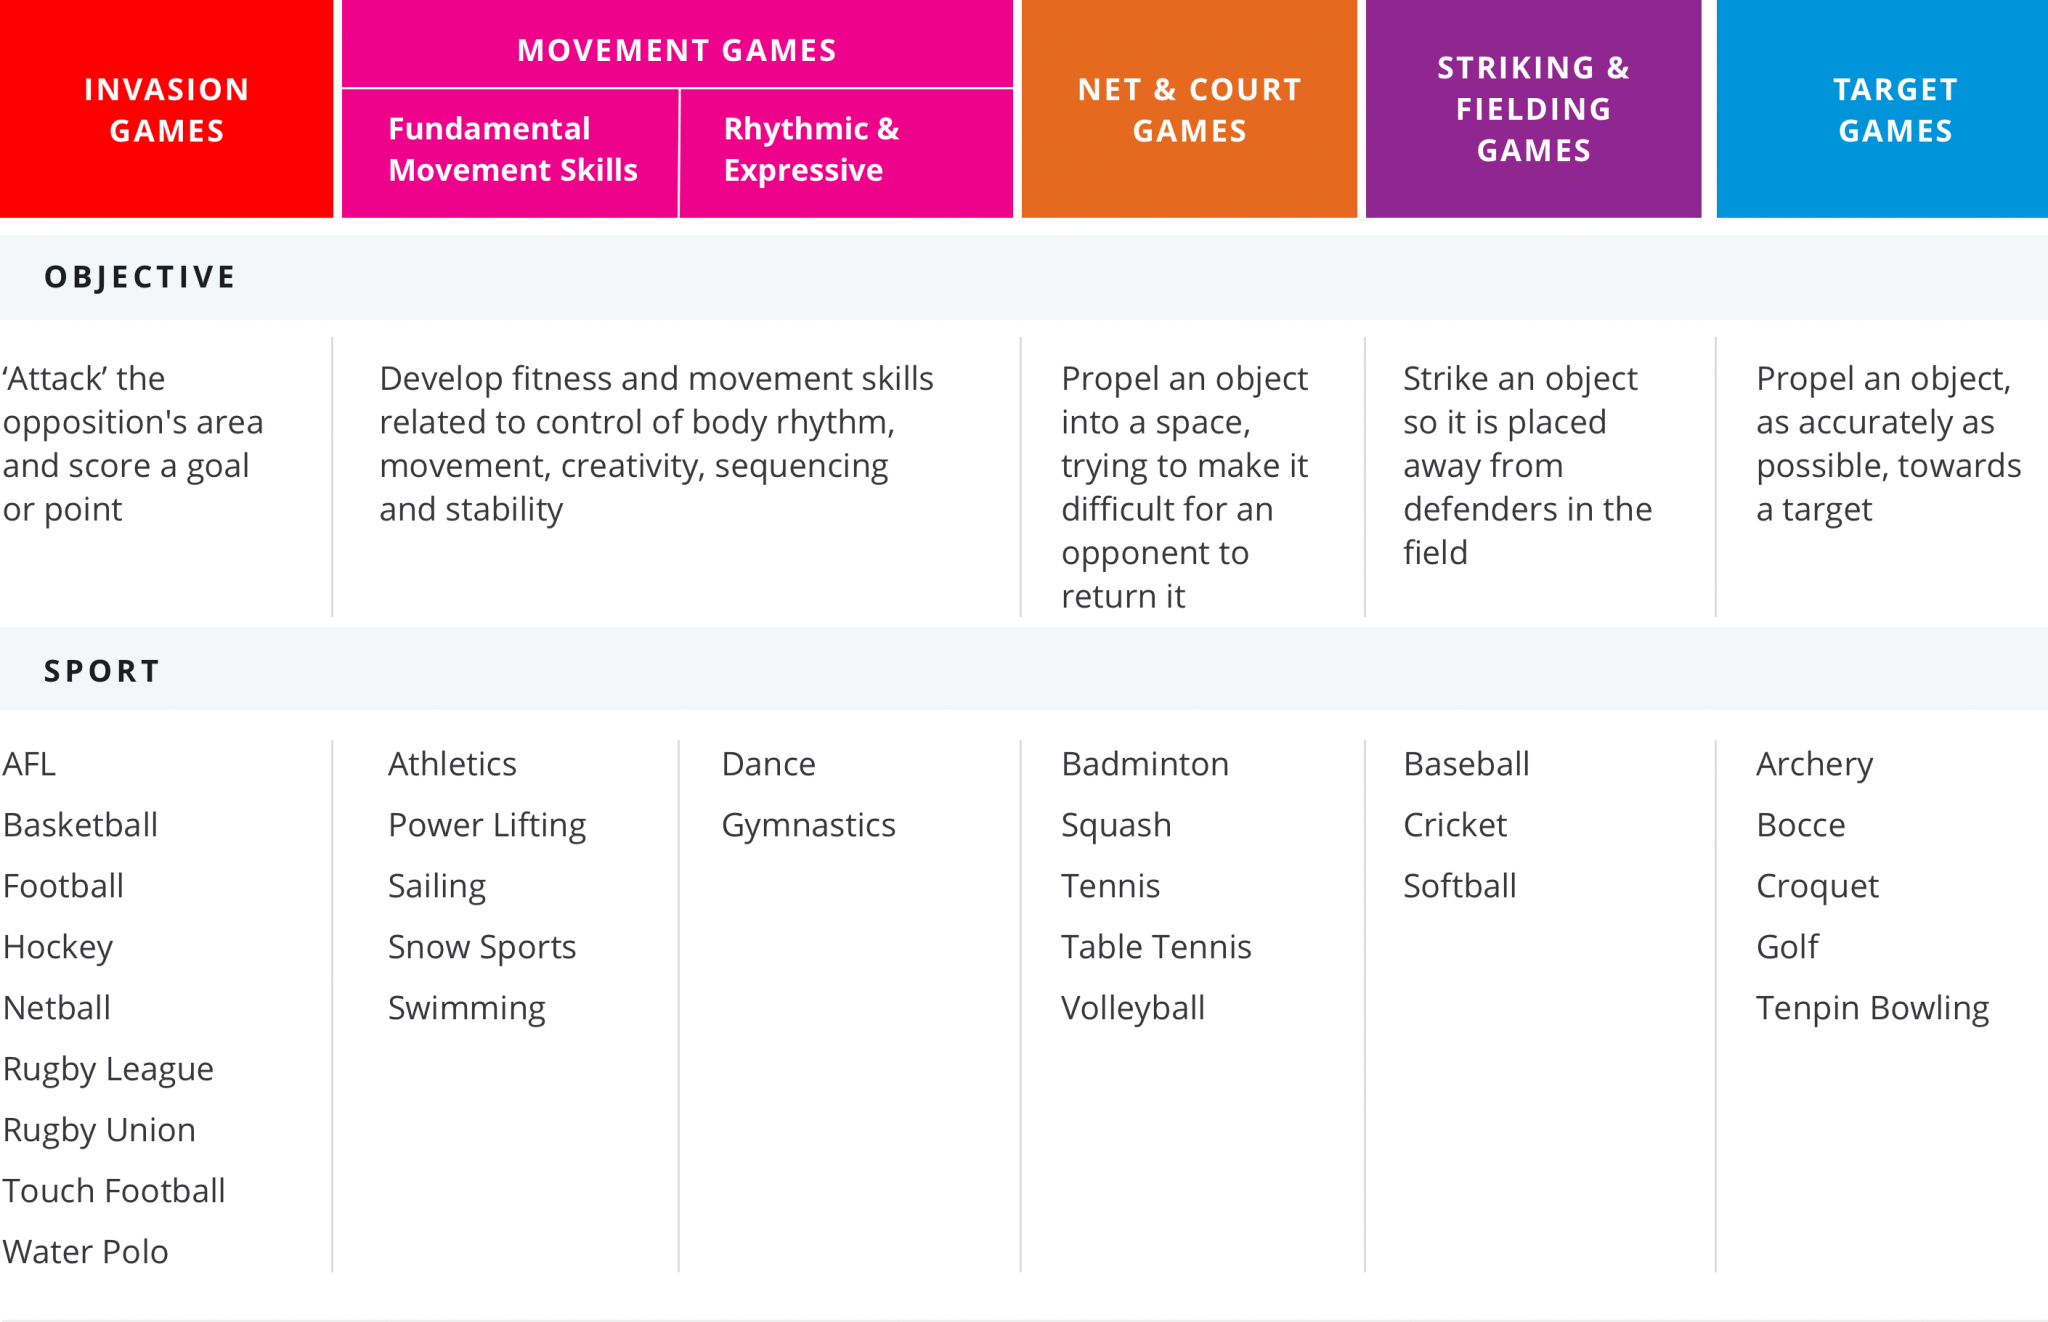Select AFL in the invasion games list
The height and width of the screenshot is (1322, 2048).
tap(30, 764)
